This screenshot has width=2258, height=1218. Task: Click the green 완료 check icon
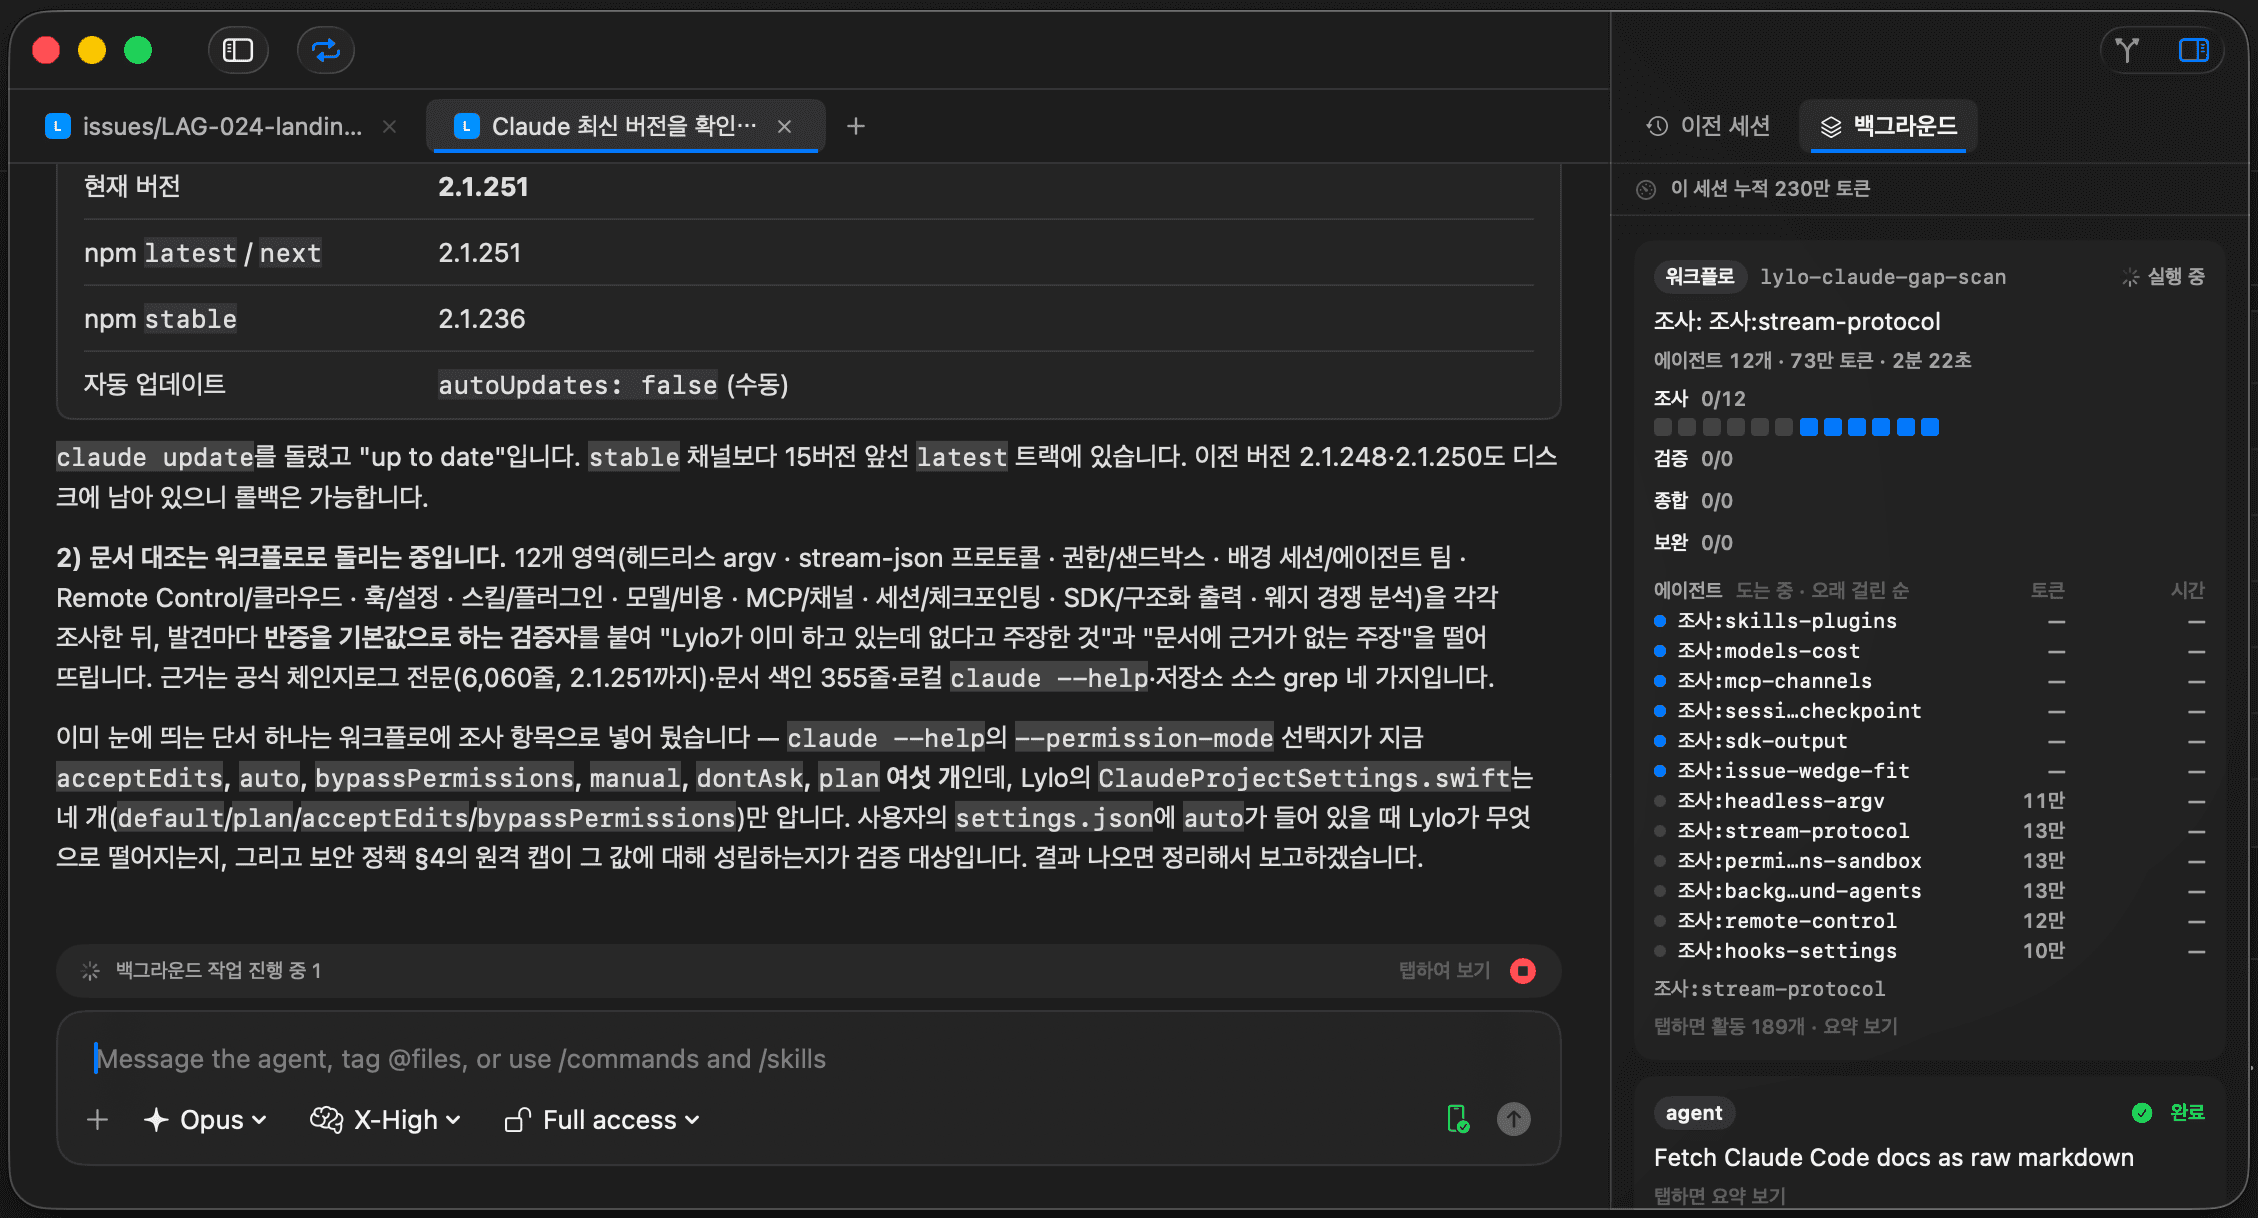[2142, 1113]
